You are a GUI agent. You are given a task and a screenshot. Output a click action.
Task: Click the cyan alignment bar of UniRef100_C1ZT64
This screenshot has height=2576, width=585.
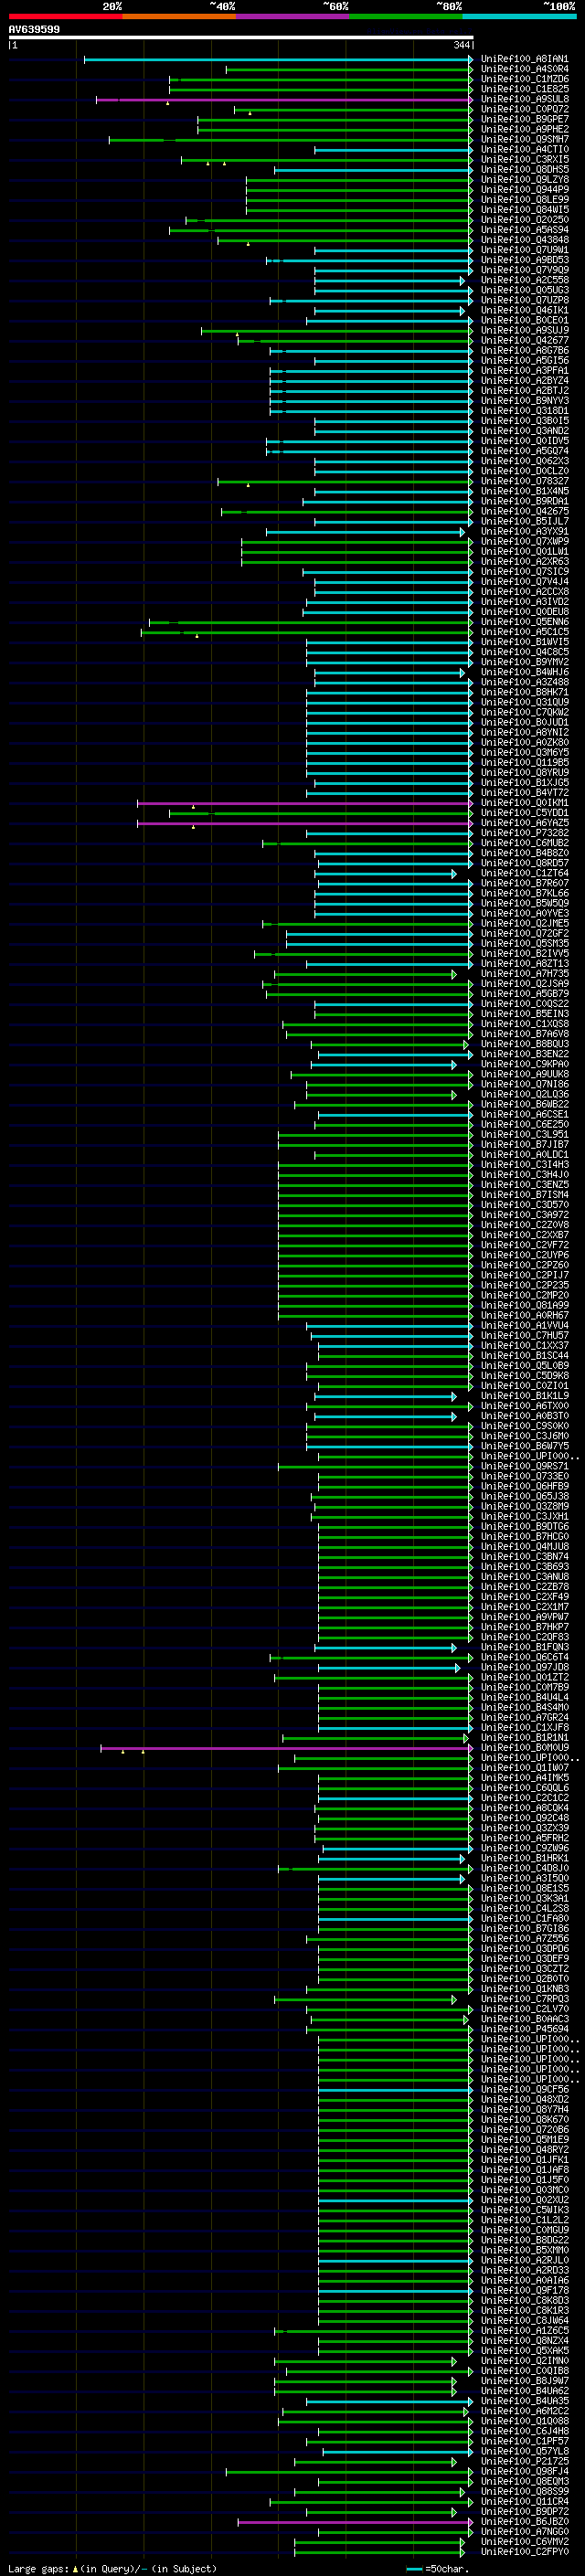[x=386, y=874]
